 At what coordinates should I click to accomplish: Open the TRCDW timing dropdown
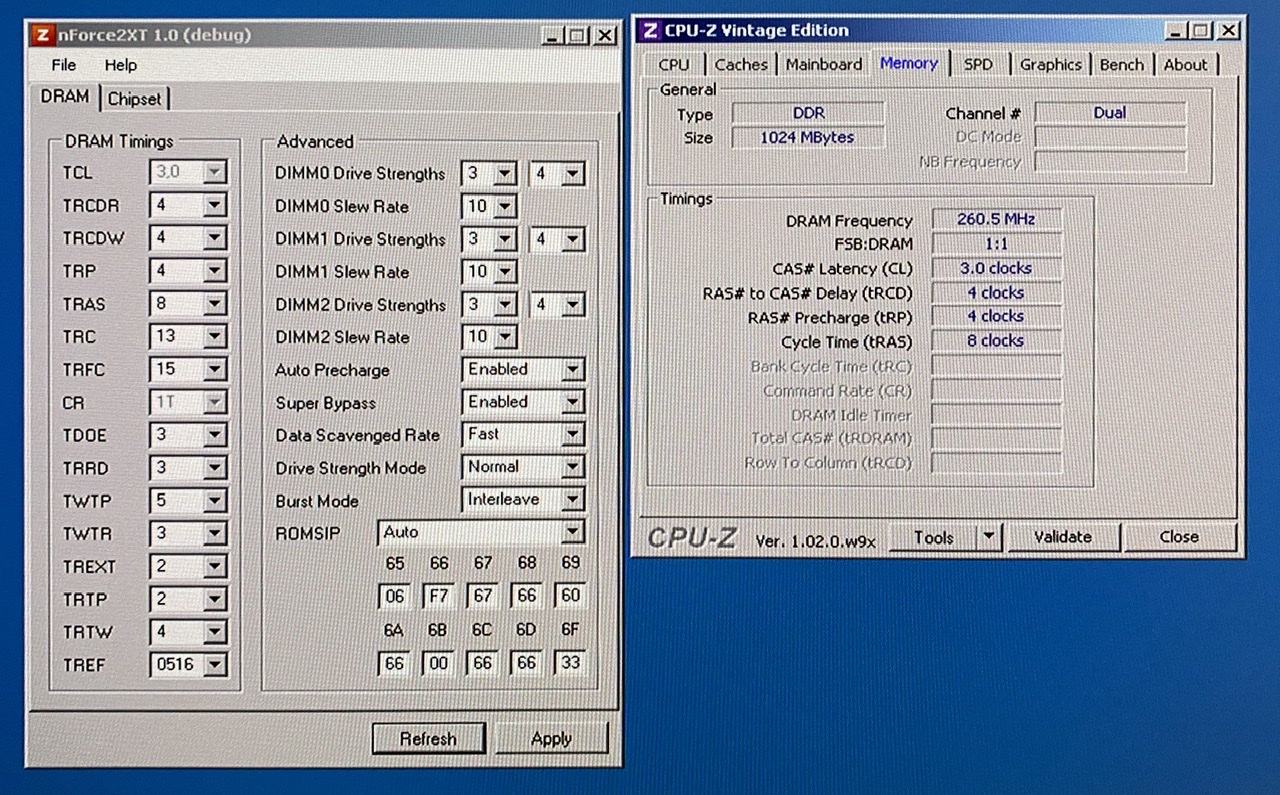tap(188, 238)
